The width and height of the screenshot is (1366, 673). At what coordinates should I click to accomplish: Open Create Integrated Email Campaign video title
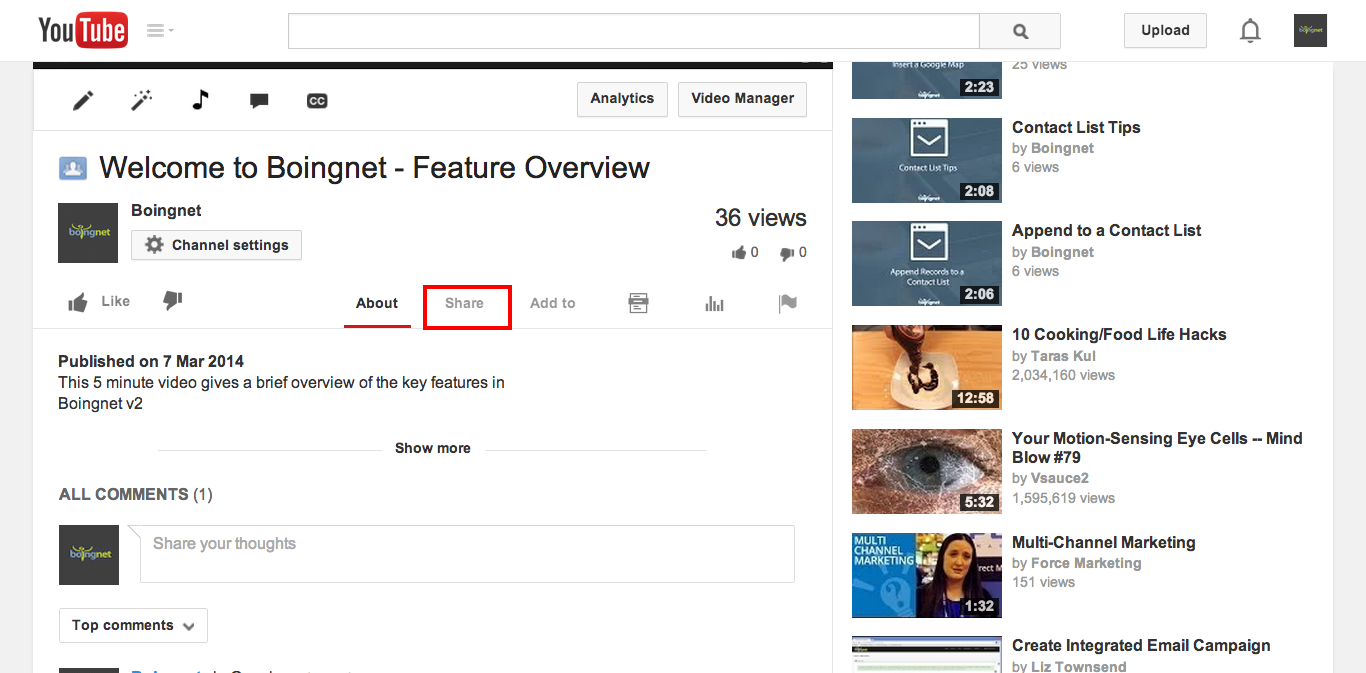[x=1141, y=645]
